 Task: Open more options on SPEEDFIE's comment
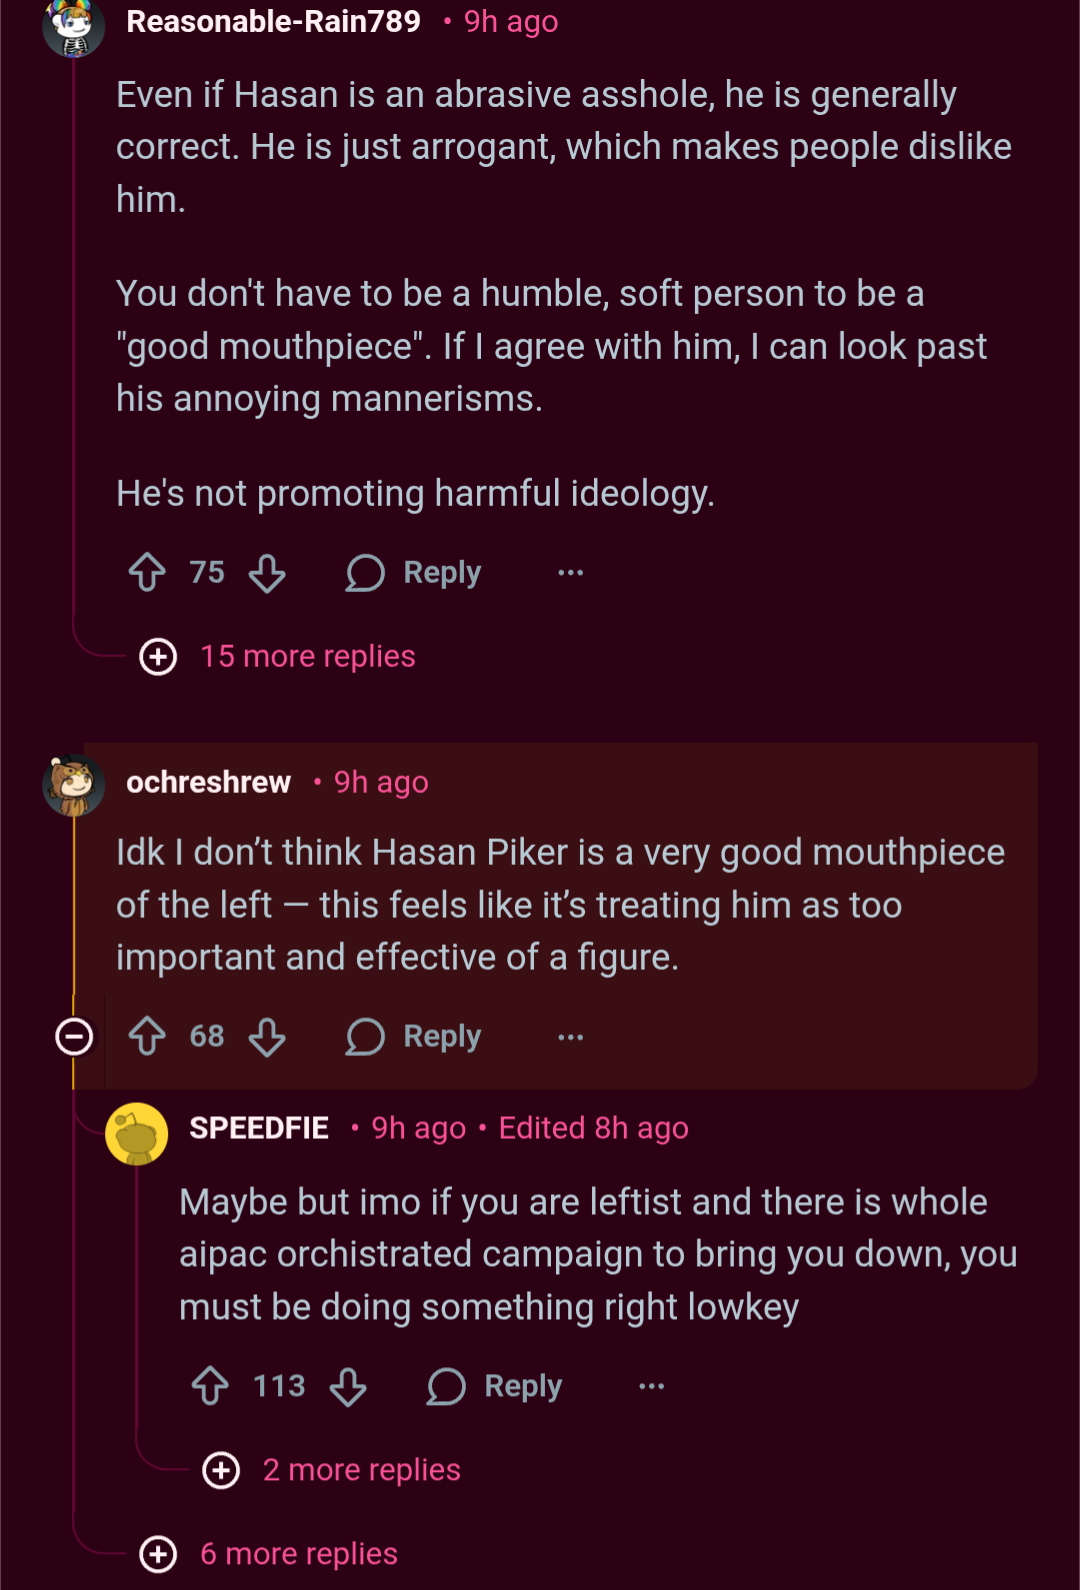[x=652, y=1386]
